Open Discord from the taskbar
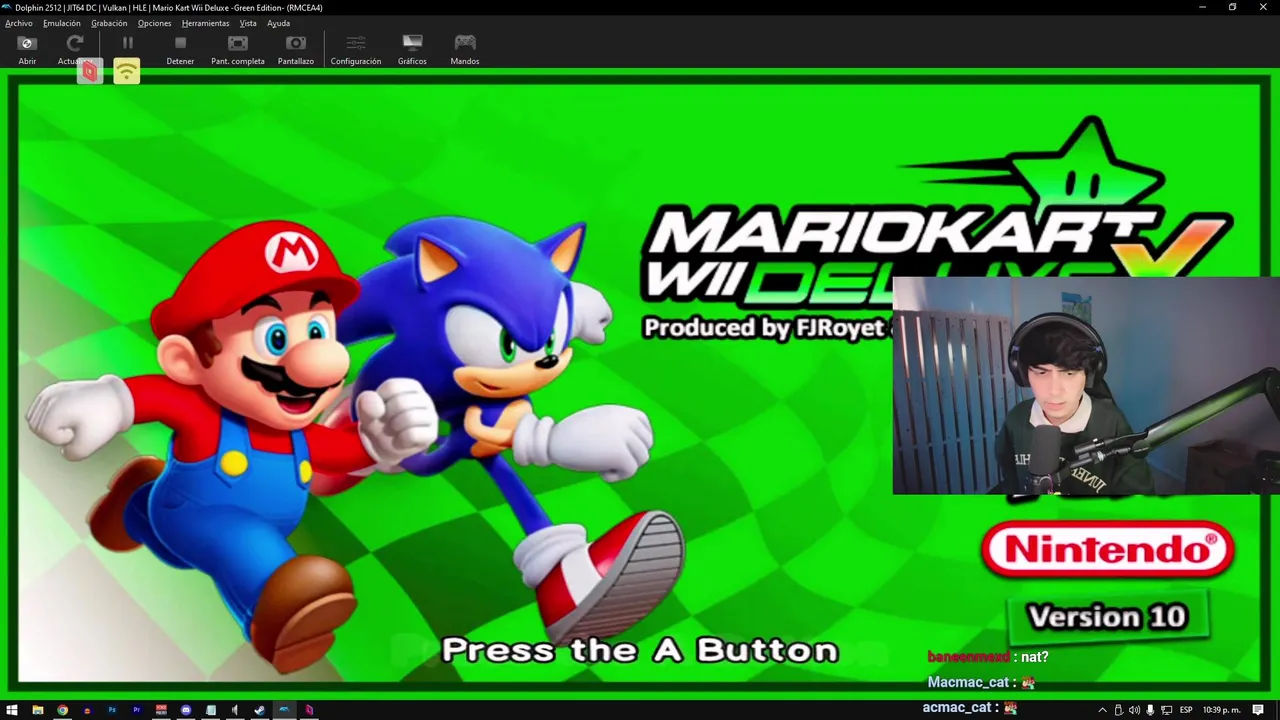 click(186, 710)
